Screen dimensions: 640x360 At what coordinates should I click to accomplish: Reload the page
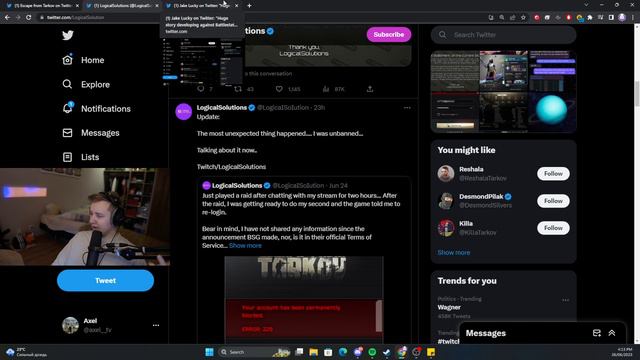tap(28, 18)
